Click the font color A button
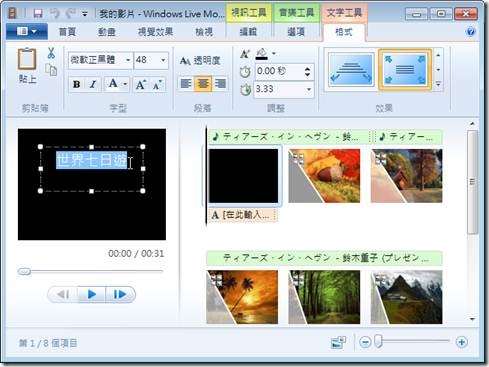The width and height of the screenshot is (489, 367). tap(113, 84)
